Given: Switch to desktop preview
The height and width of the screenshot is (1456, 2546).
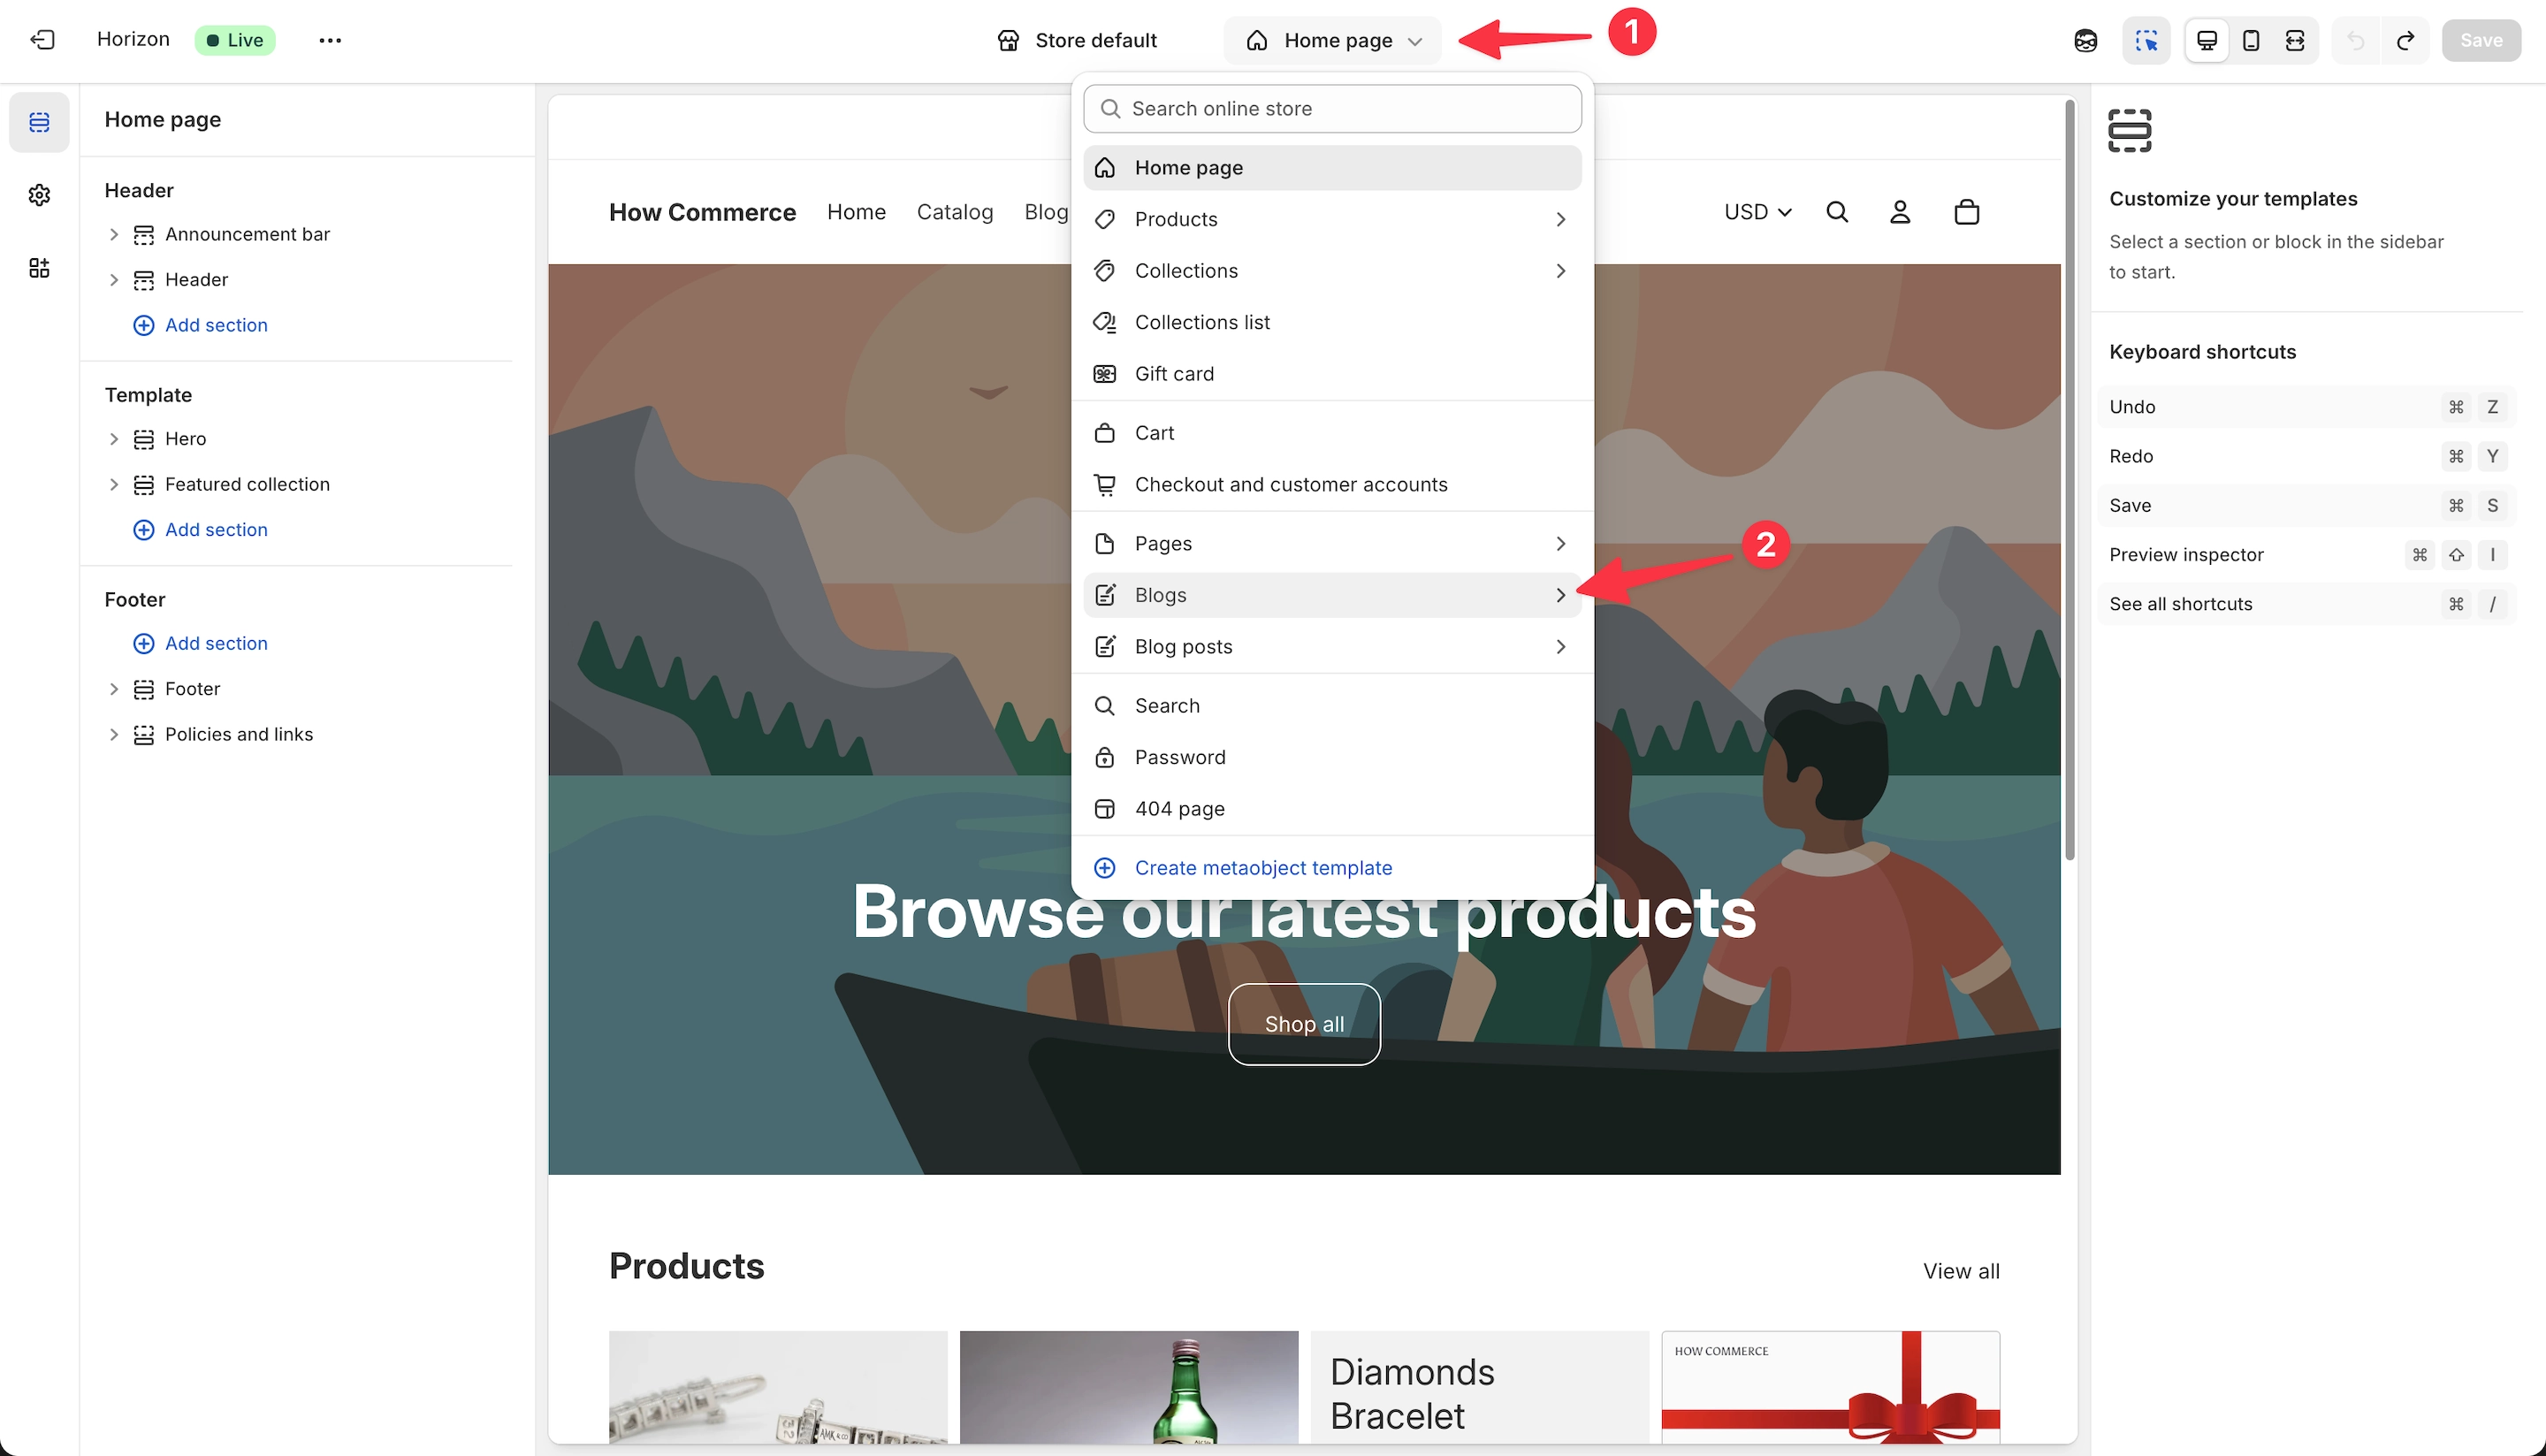Looking at the screenshot, I should click(2207, 40).
